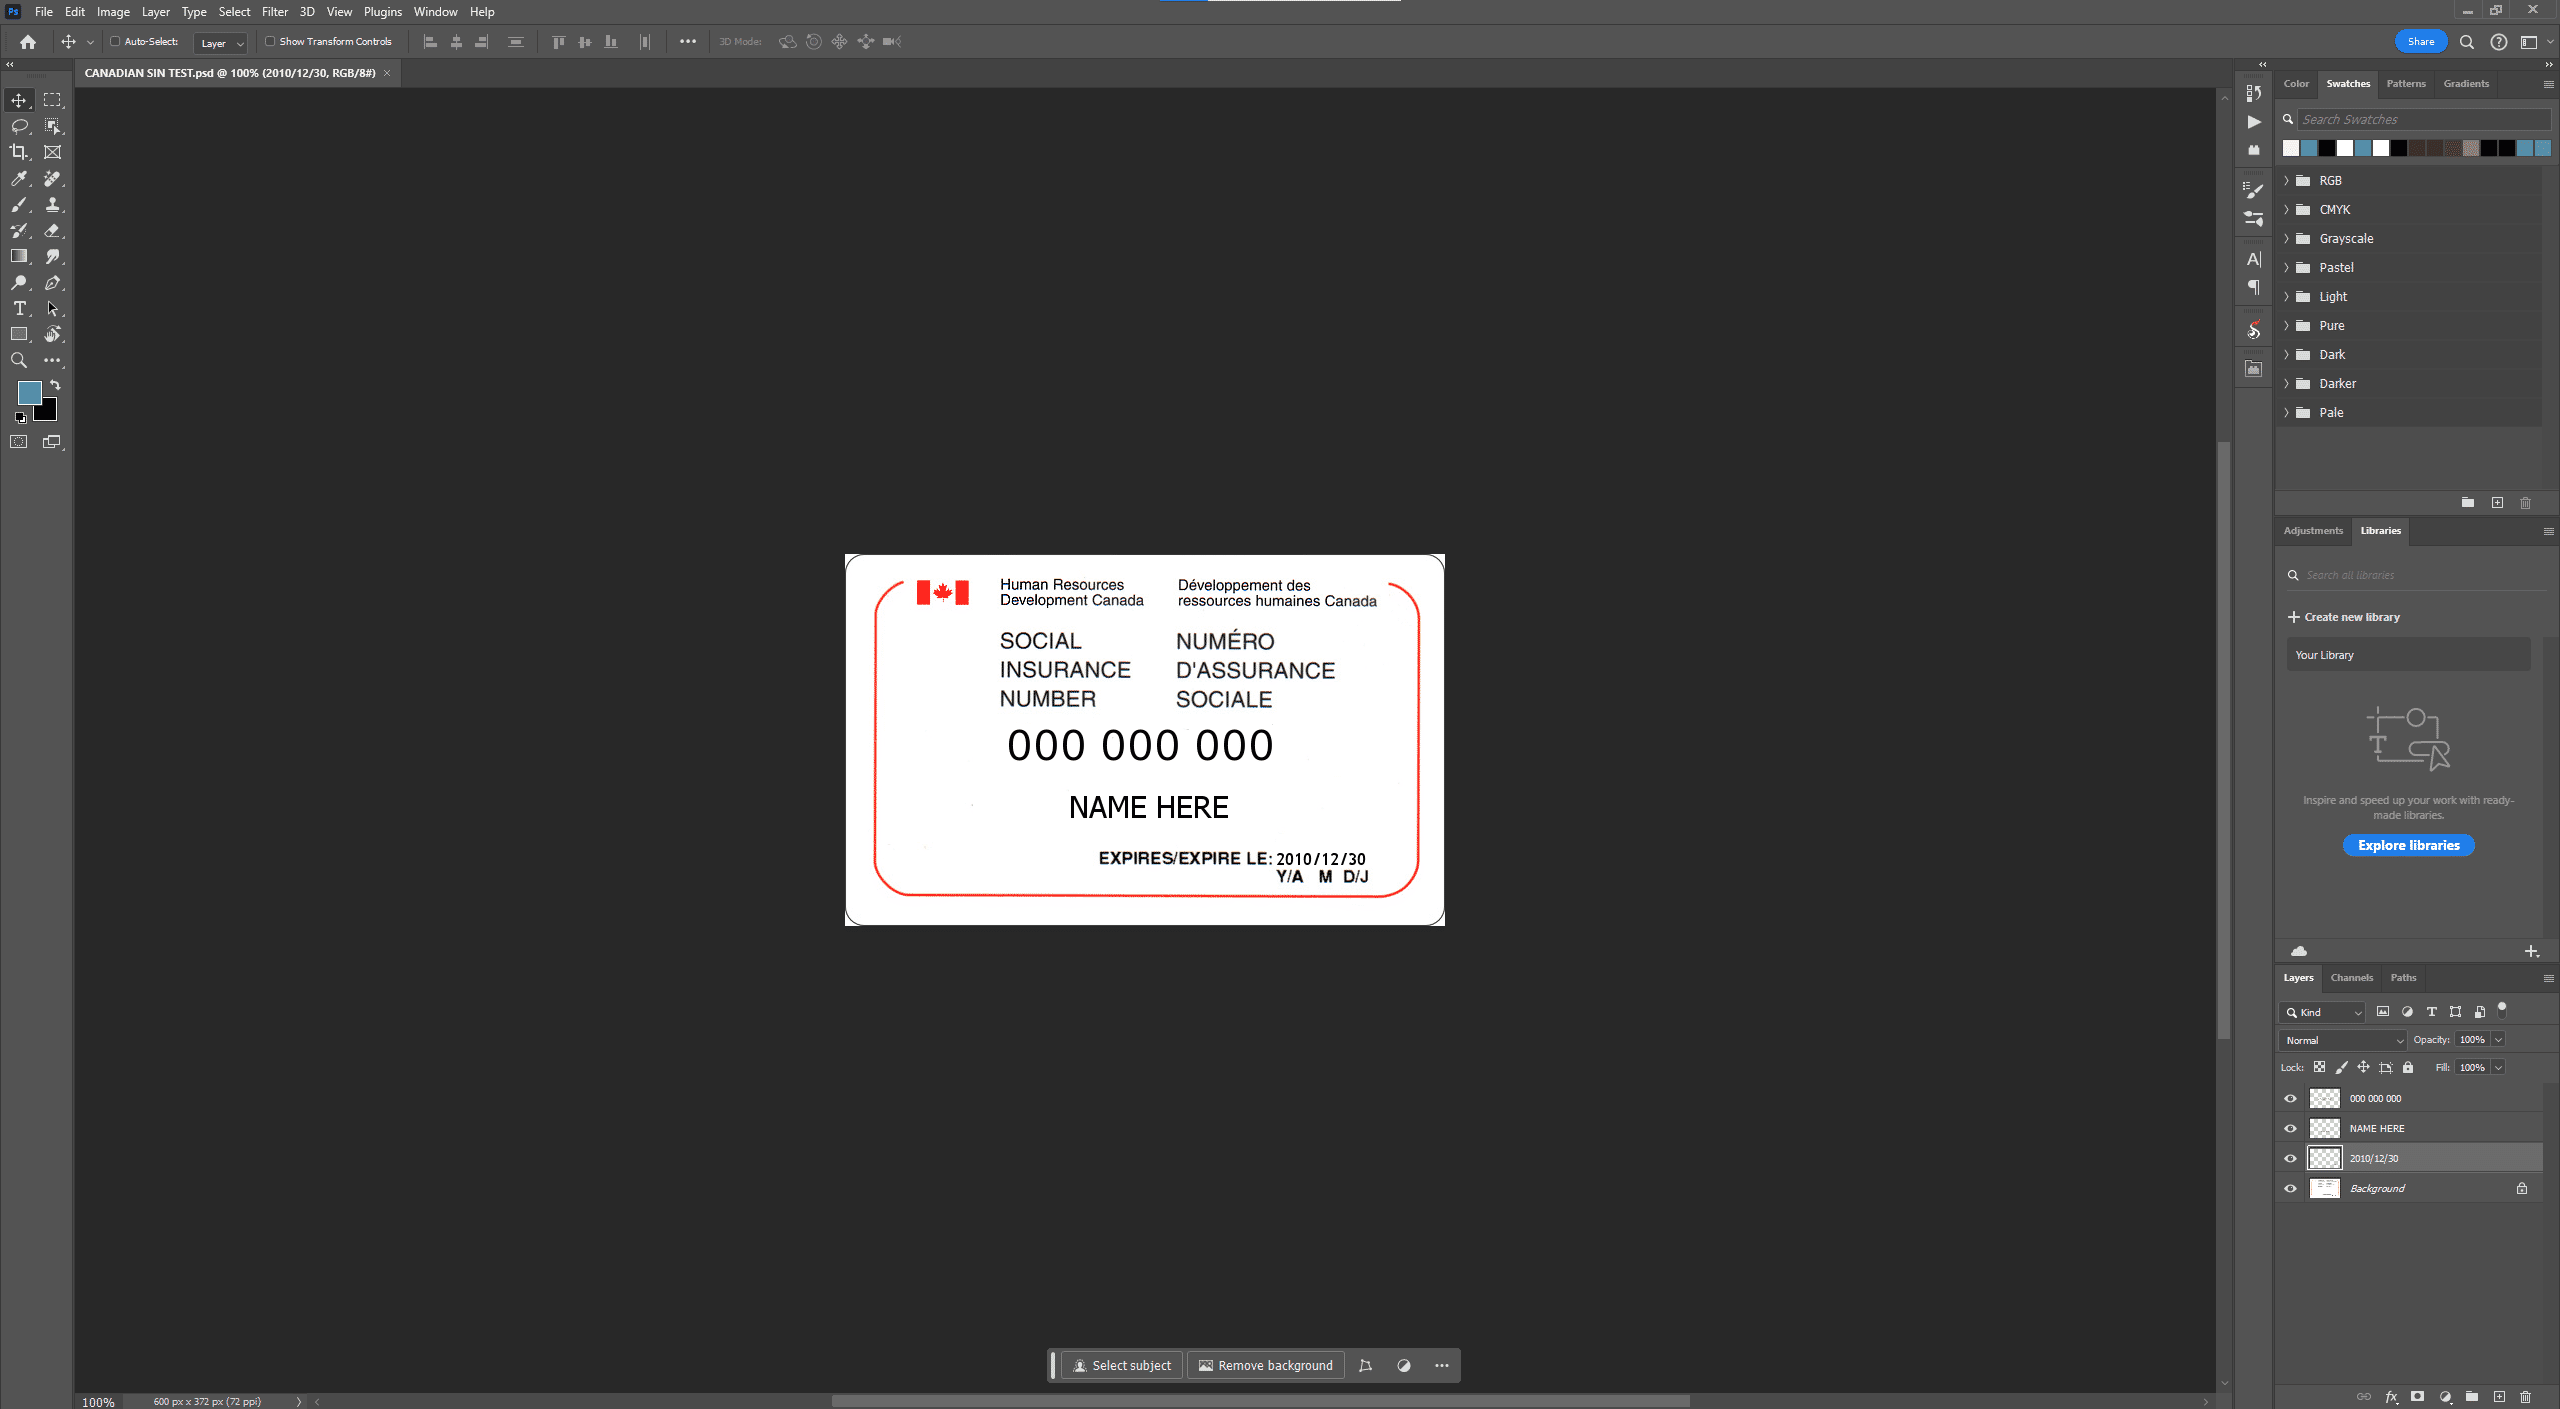The width and height of the screenshot is (2560, 1409).
Task: Hide the Background layer
Action: coord(2290,1189)
